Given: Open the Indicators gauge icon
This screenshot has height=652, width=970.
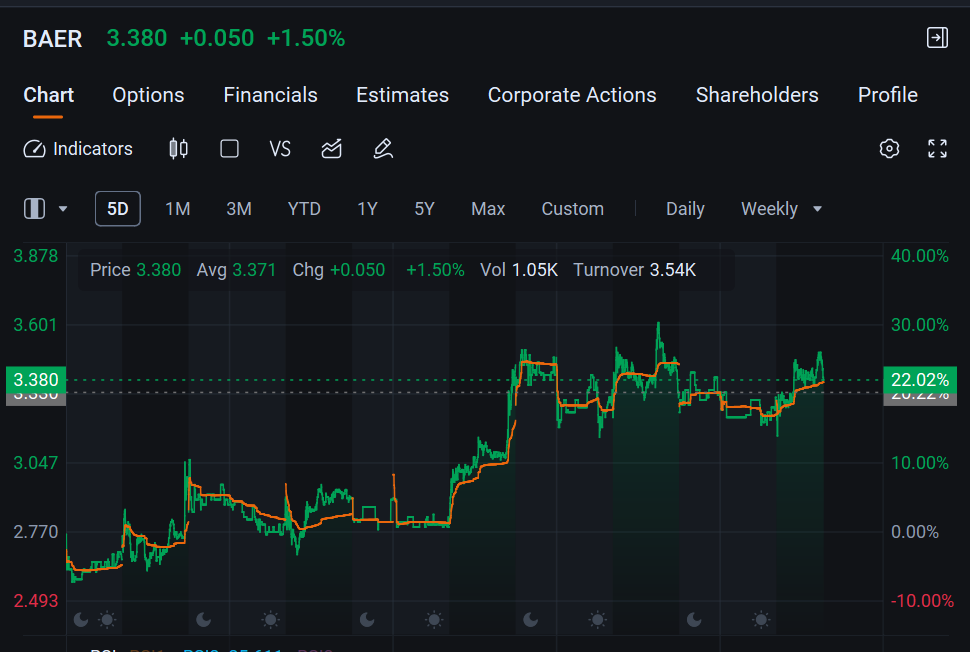Looking at the screenshot, I should (35, 149).
